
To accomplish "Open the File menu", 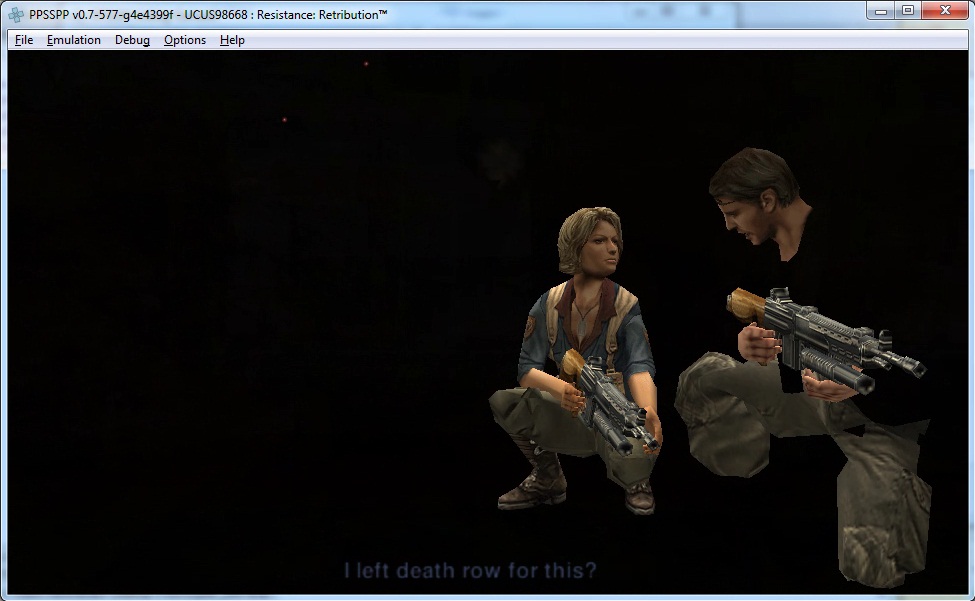I will pos(24,40).
